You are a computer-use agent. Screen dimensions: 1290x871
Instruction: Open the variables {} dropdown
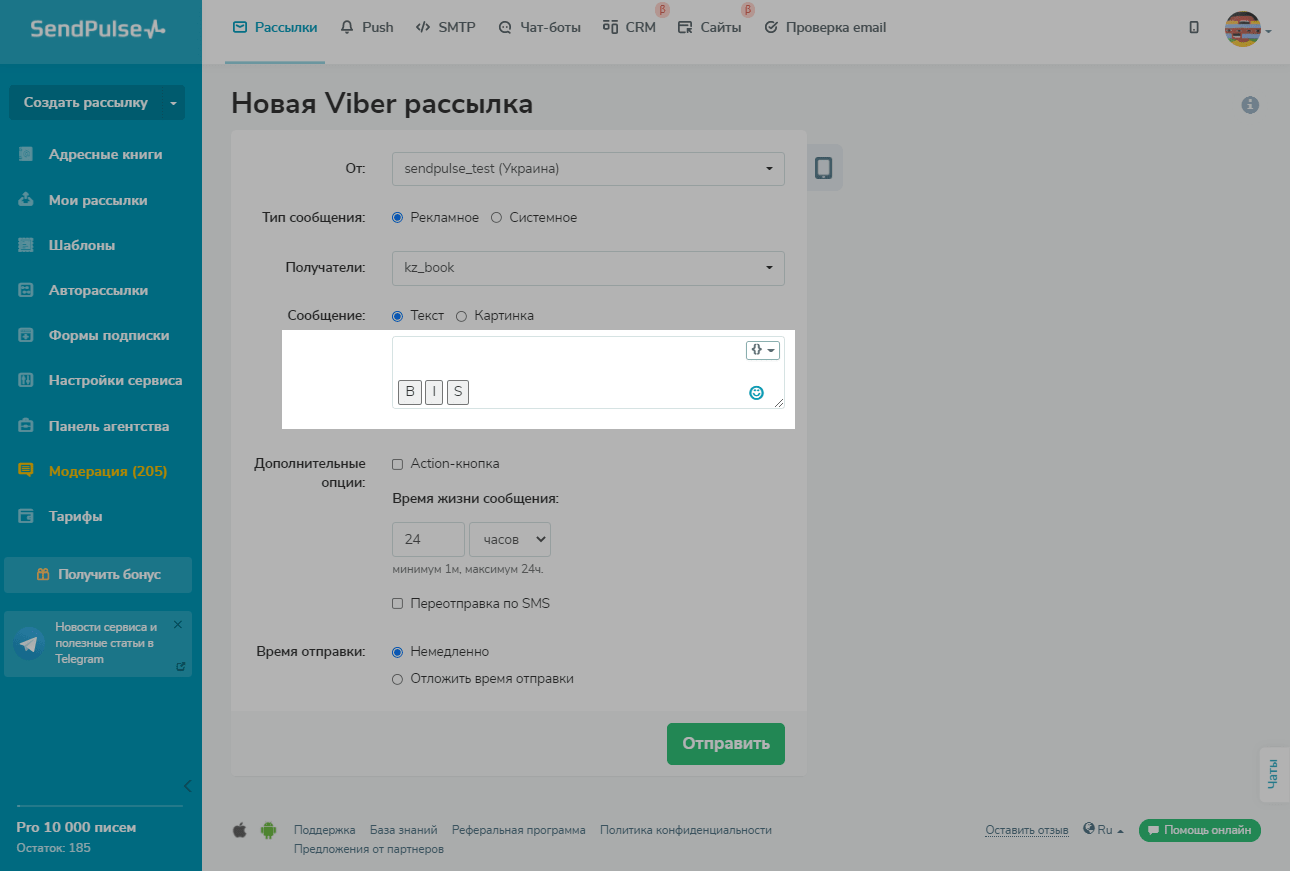pos(763,350)
